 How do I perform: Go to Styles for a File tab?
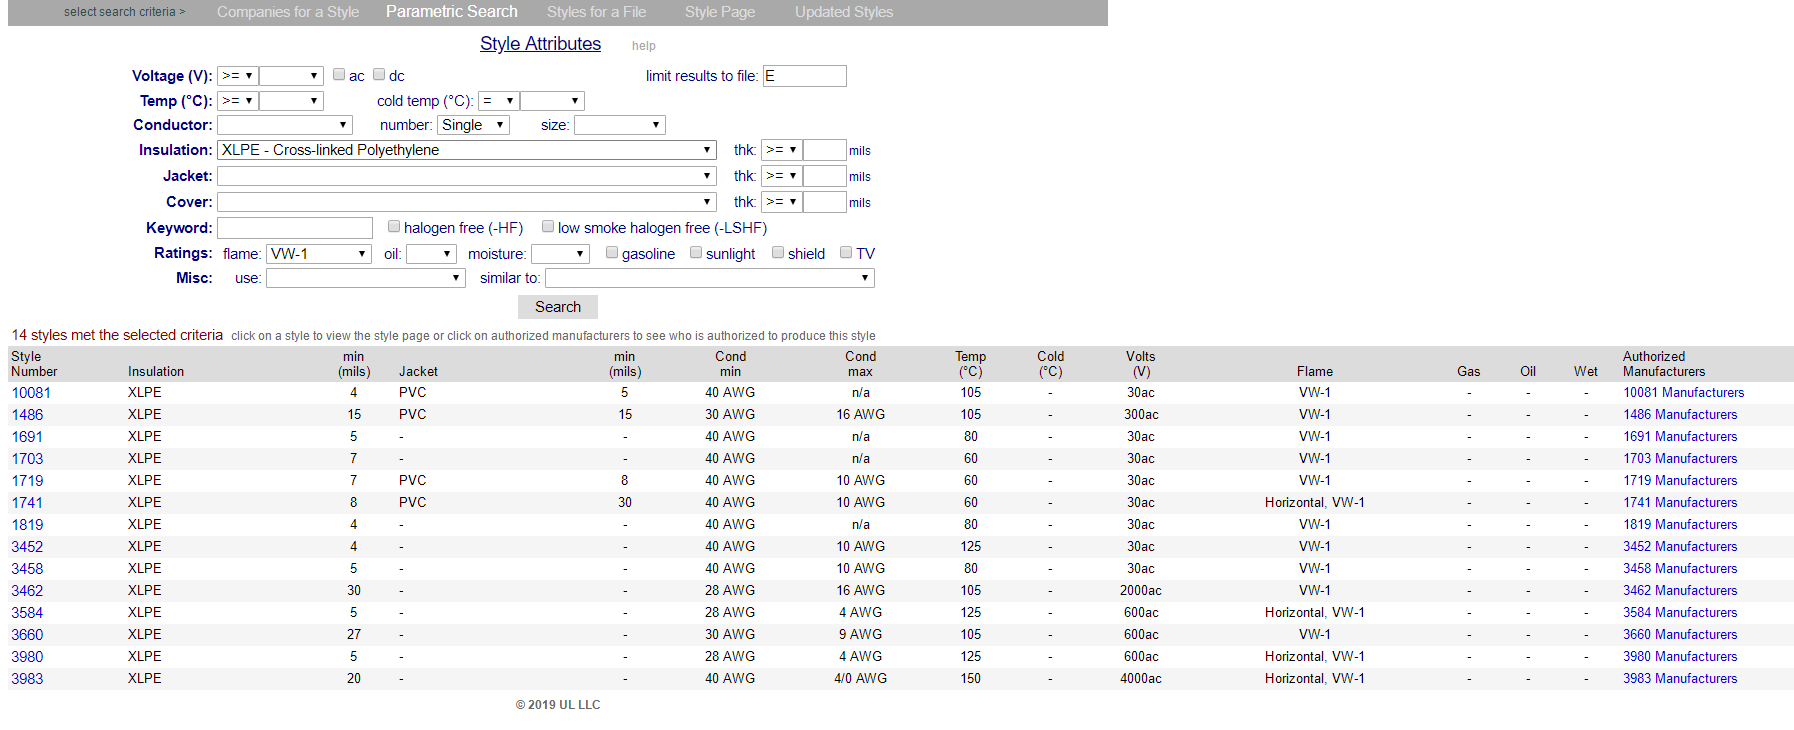pos(596,12)
